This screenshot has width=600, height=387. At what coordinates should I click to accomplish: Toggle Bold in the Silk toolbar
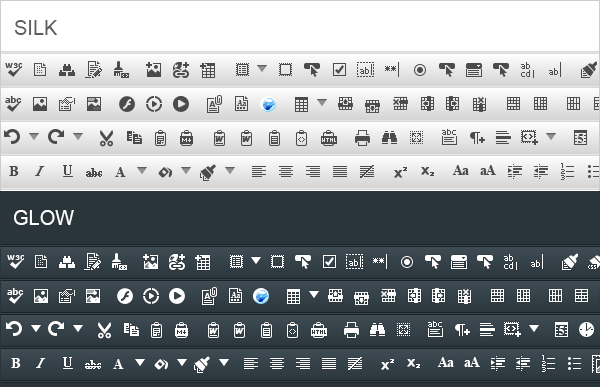point(14,171)
